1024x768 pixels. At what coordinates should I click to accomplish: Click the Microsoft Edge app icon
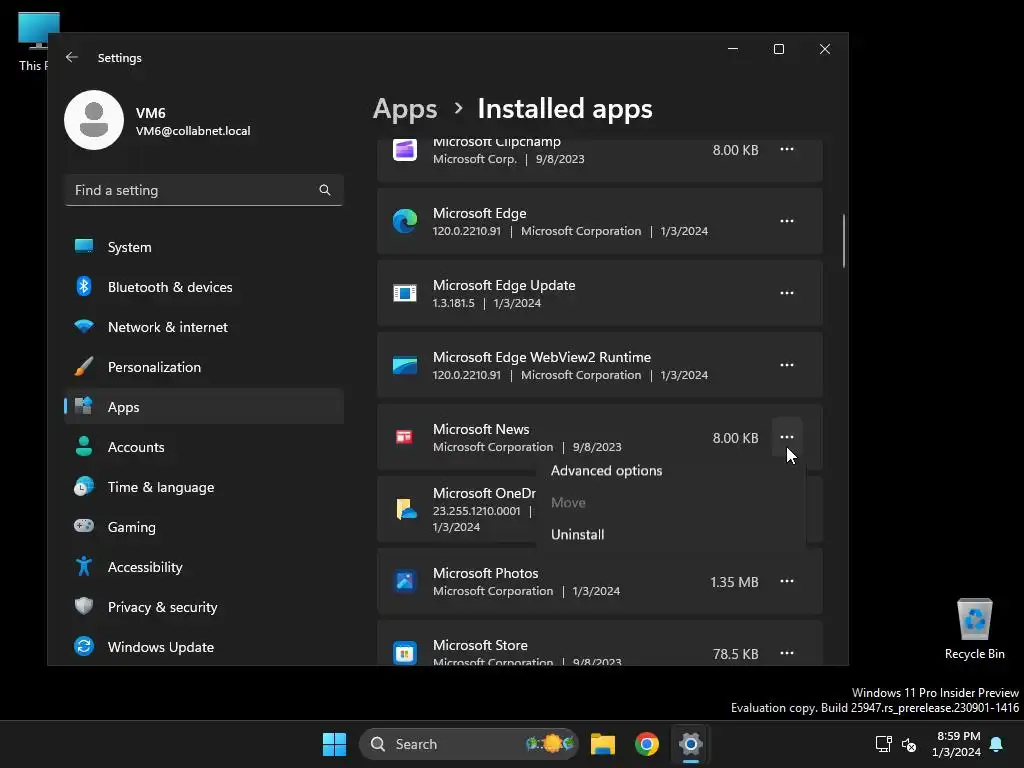click(x=405, y=221)
